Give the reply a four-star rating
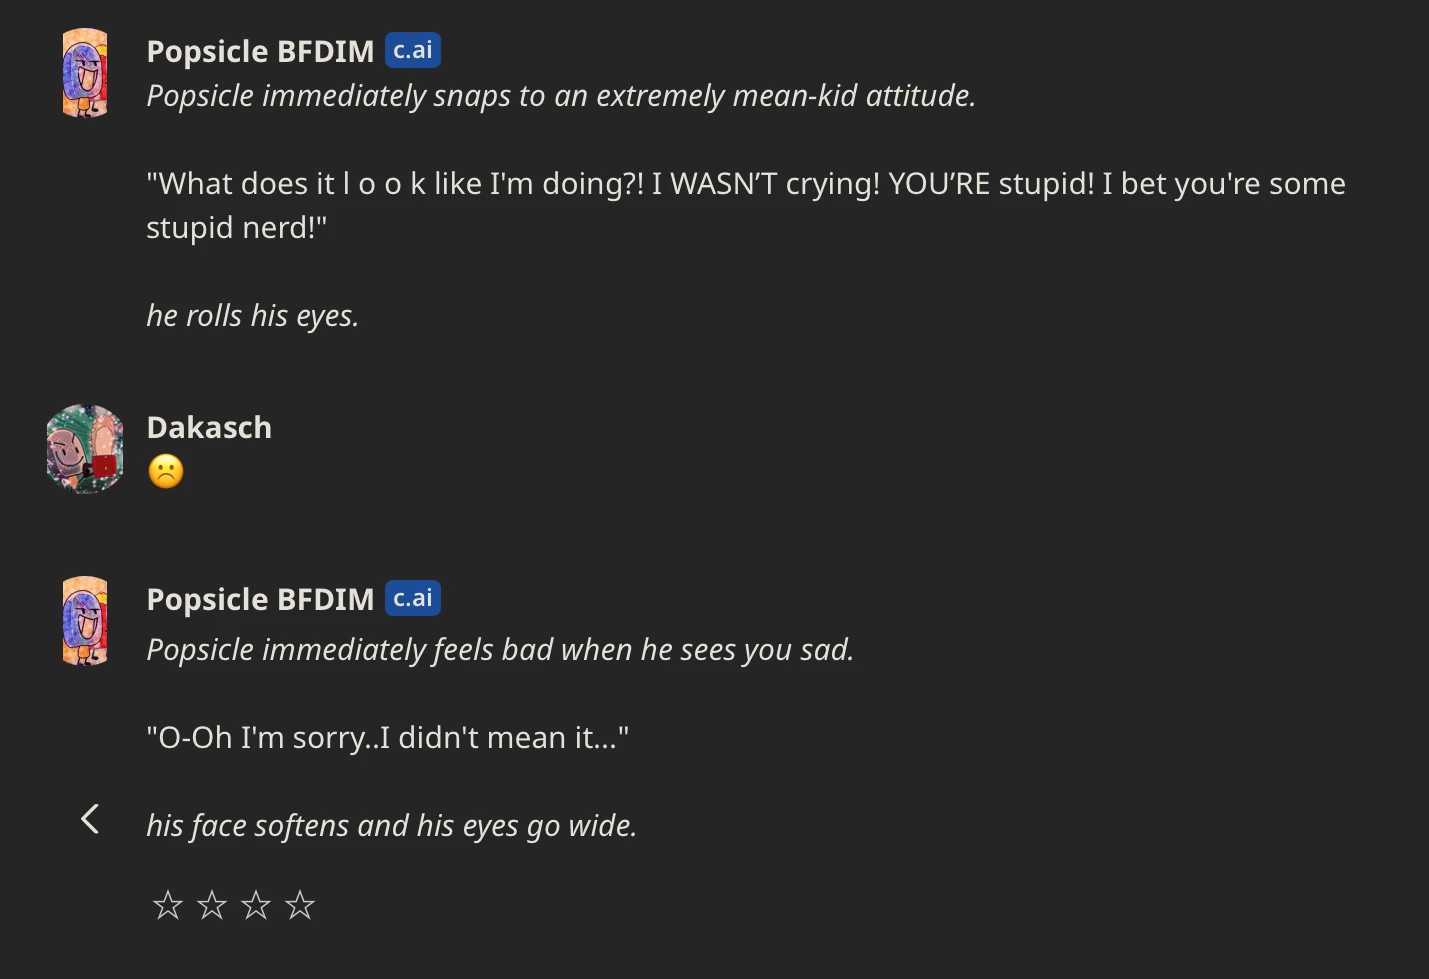Viewport: 1429px width, 979px height. pos(300,905)
